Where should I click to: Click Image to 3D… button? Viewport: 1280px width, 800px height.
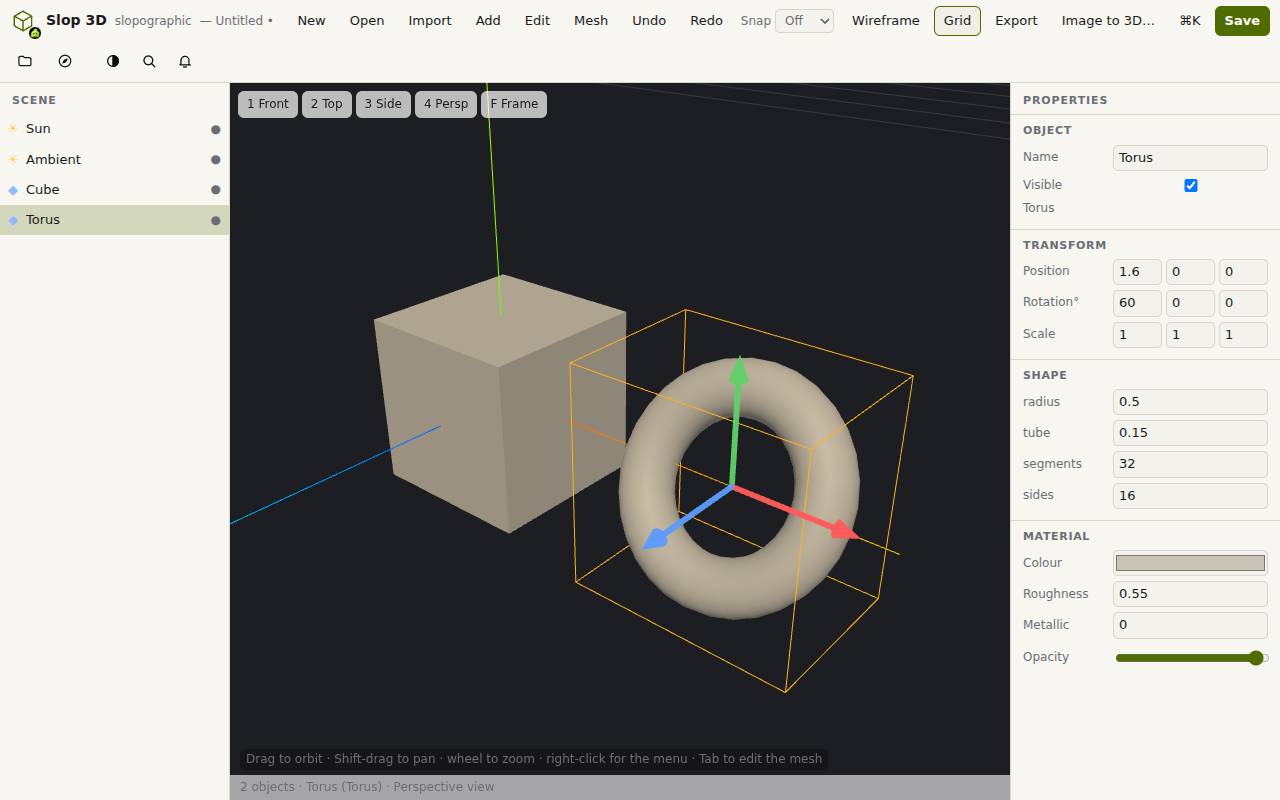[1108, 20]
